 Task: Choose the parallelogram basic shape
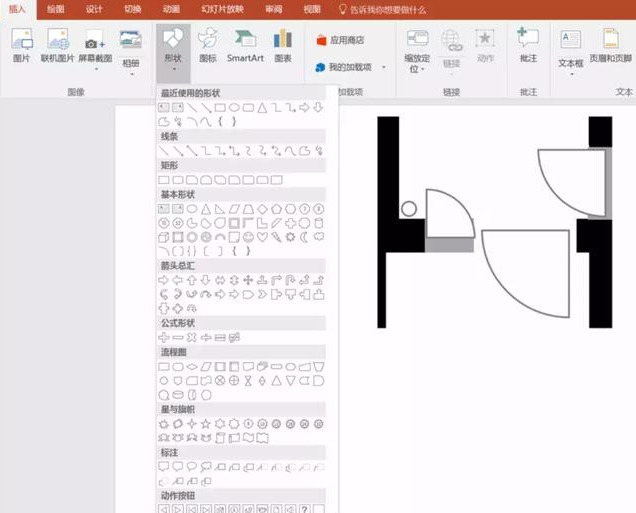[x=234, y=209]
